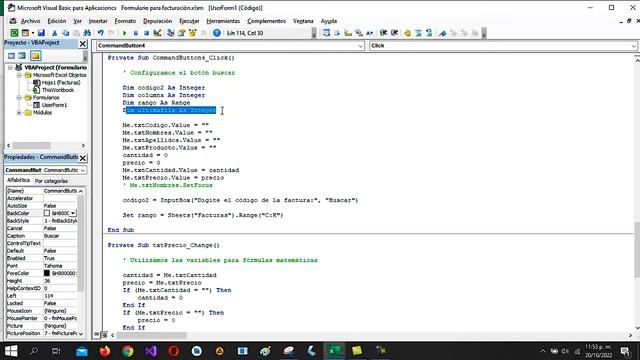
Task: Open the Complementos menu
Action: point(267,21)
